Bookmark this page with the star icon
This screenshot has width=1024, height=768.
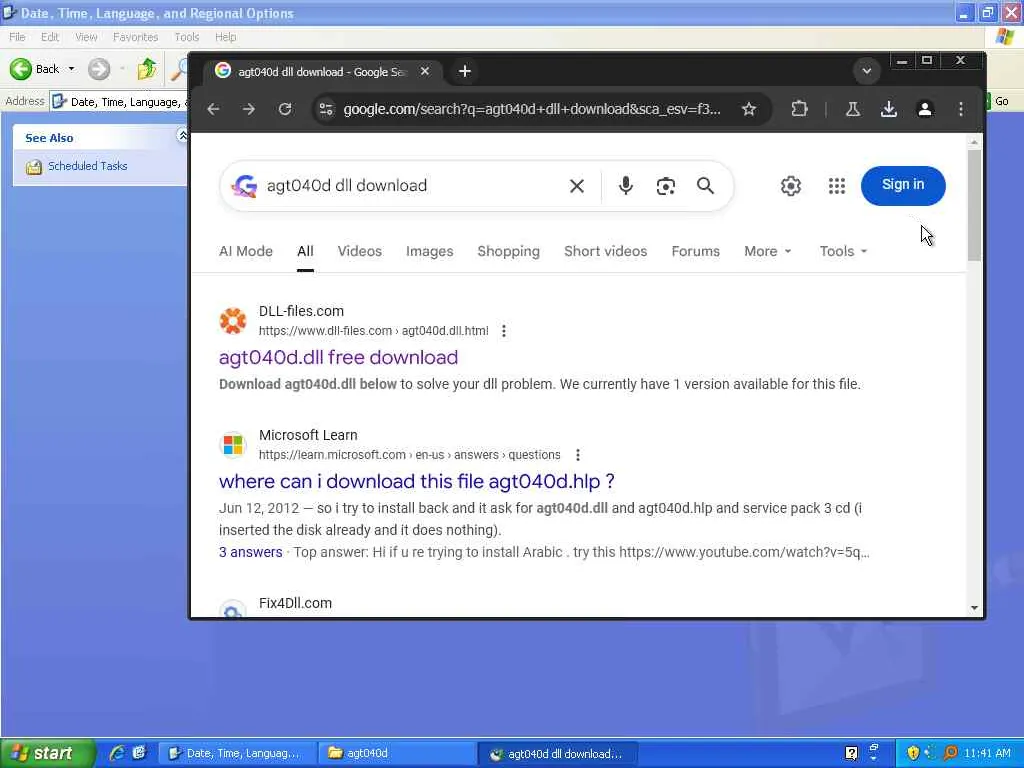click(748, 109)
